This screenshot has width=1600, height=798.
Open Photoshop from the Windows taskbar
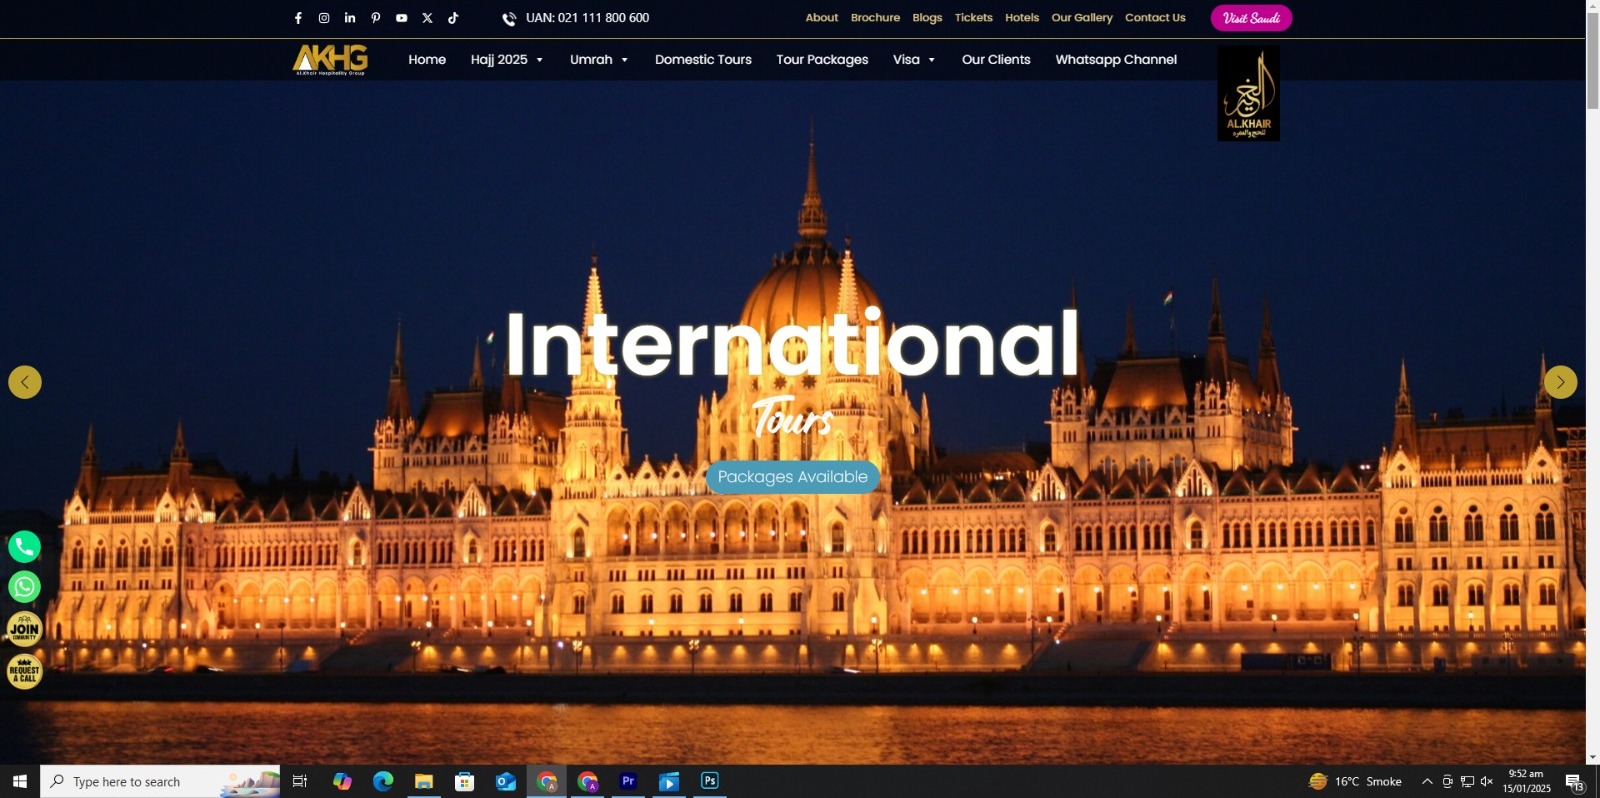[710, 781]
